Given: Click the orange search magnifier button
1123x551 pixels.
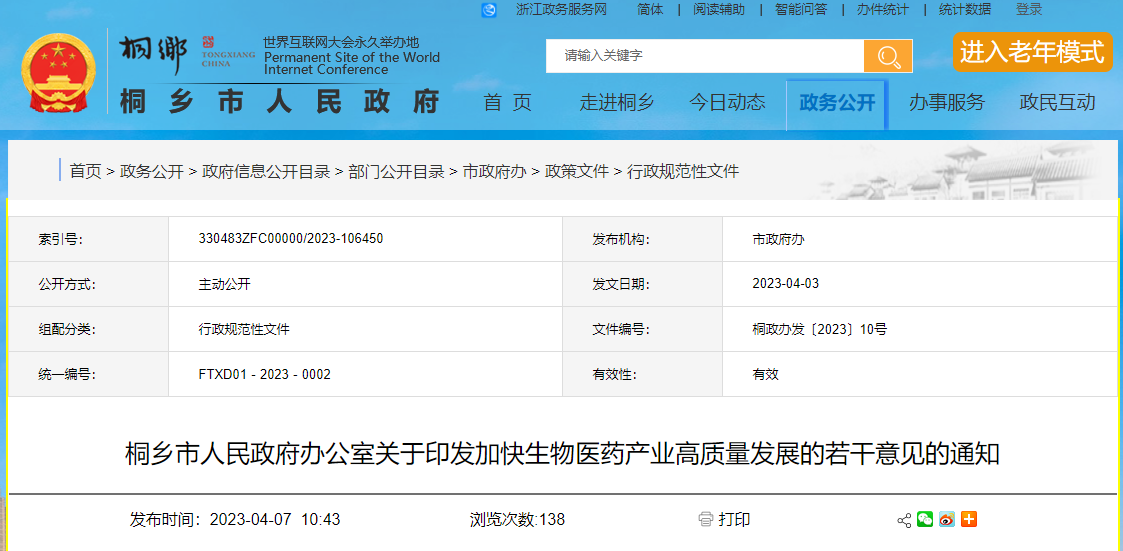Looking at the screenshot, I should pos(888,56).
